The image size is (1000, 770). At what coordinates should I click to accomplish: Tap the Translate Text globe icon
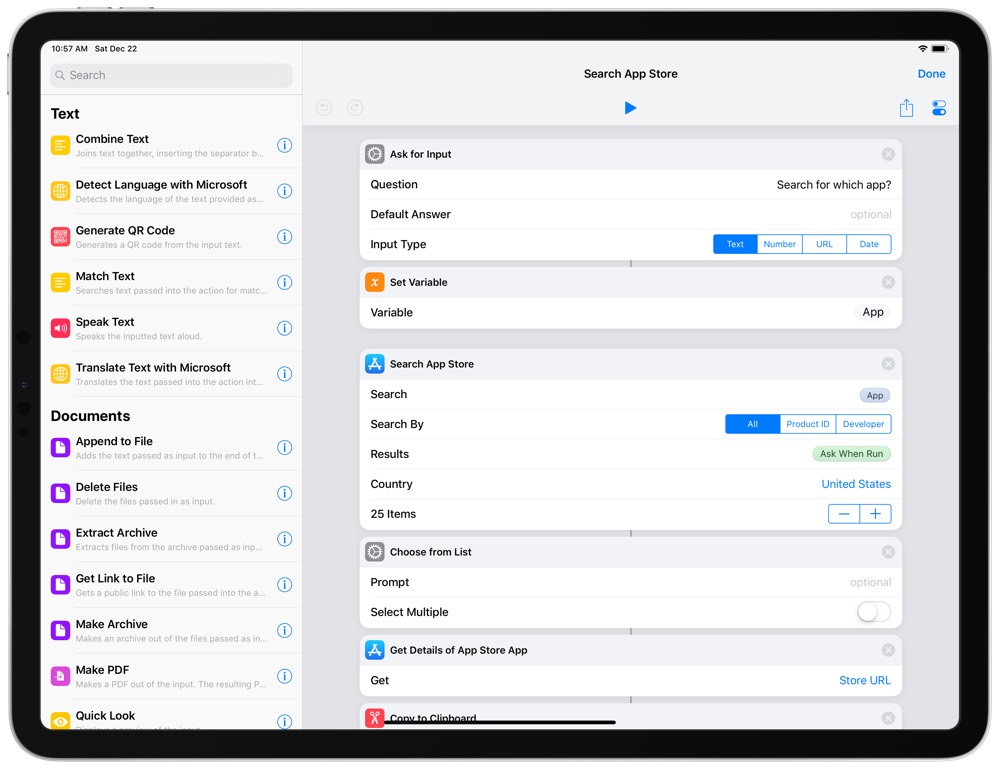(x=61, y=374)
